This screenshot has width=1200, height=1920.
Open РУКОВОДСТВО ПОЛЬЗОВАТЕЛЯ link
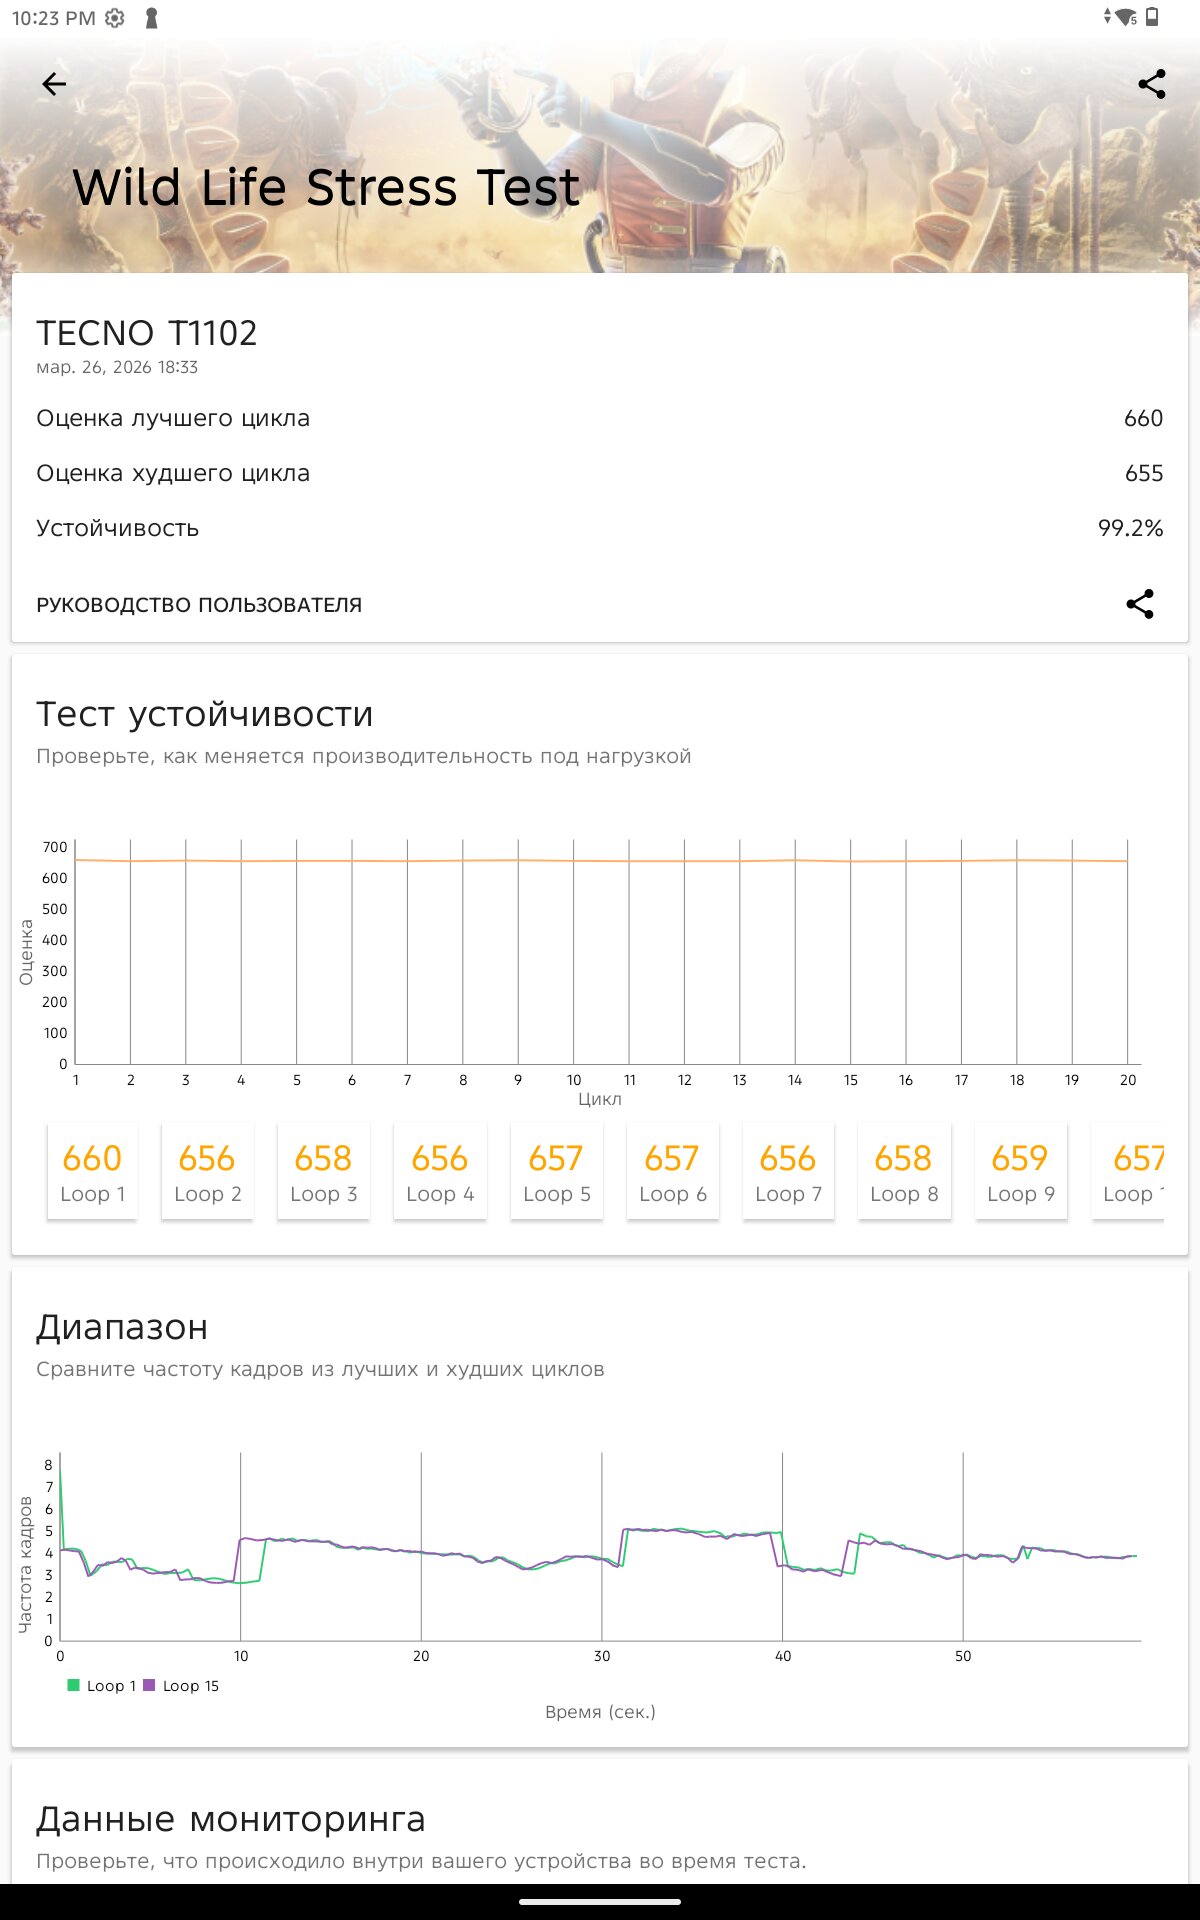point(199,605)
